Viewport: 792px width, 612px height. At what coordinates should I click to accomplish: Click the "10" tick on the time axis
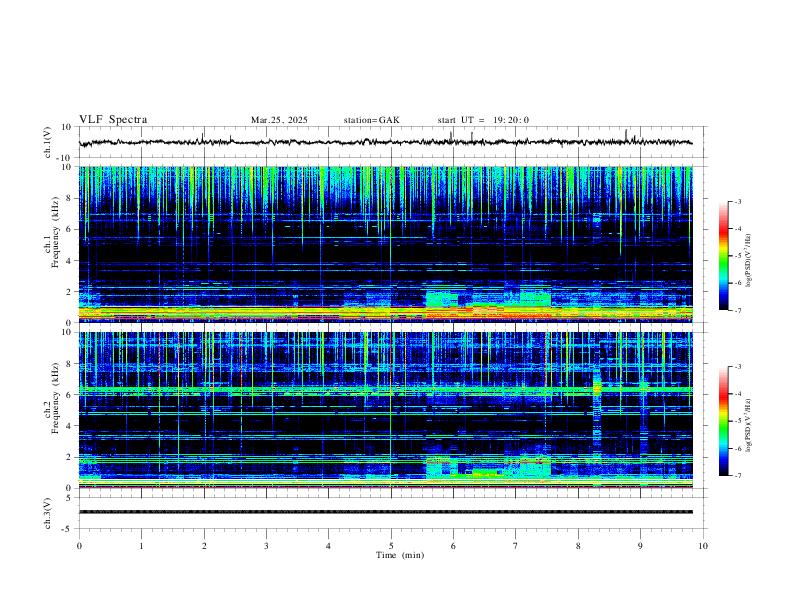[703, 546]
